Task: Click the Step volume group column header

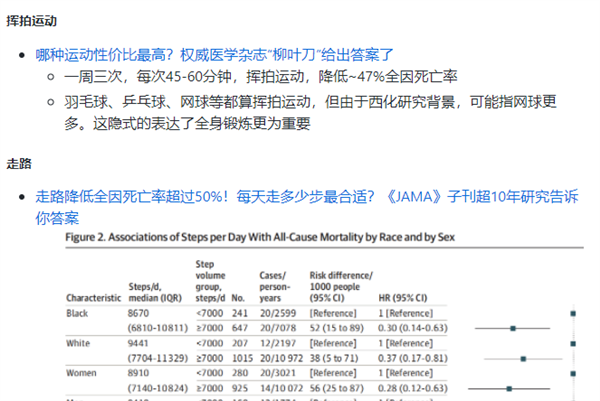Action: [x=210, y=281]
